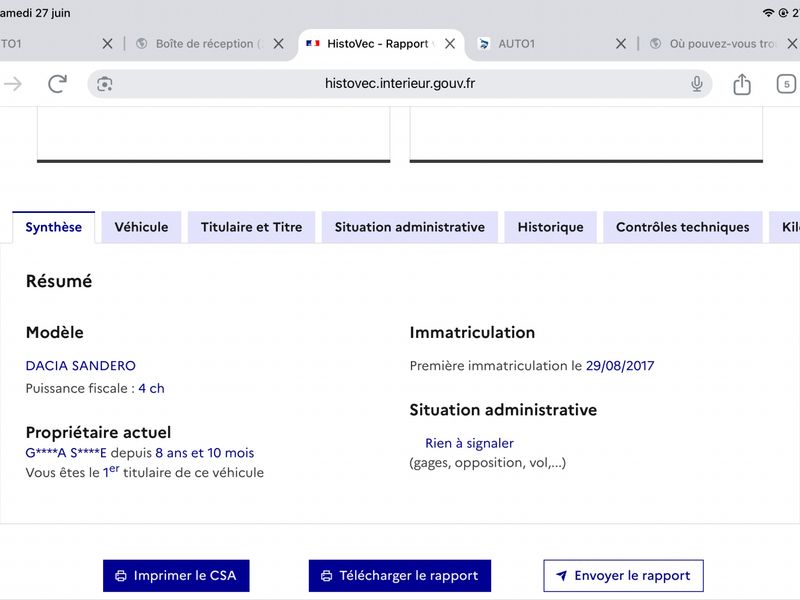This screenshot has width=800, height=600.
Task: Click Télécharger le rapport button
Action: tap(399, 576)
